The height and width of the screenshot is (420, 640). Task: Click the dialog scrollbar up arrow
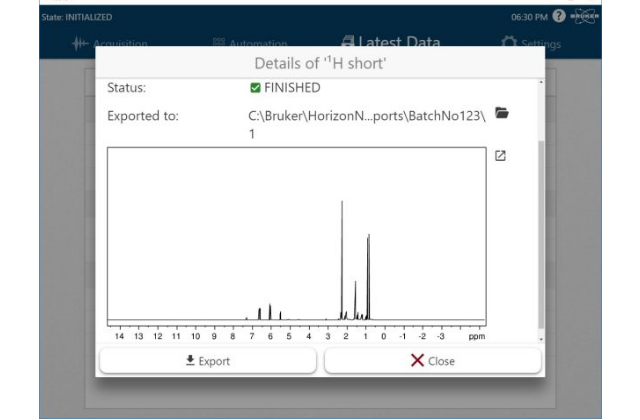click(541, 80)
